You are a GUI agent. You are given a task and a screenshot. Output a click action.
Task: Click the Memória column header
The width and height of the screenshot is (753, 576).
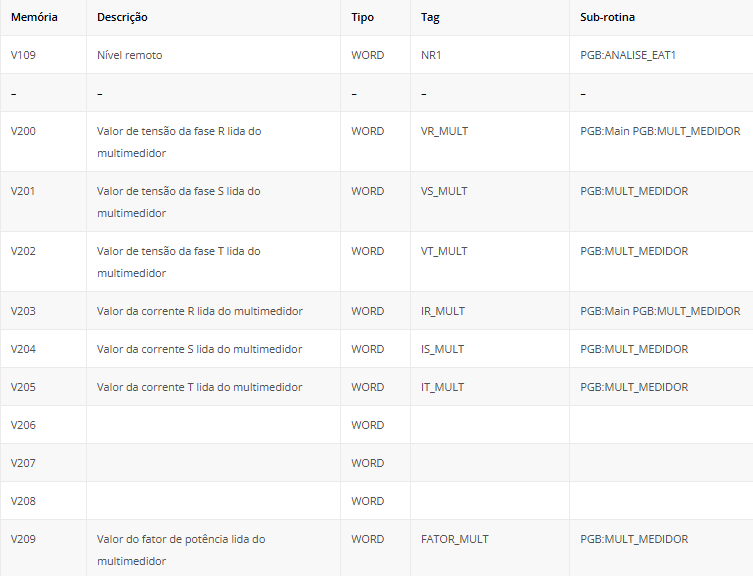pyautogui.click(x=34, y=18)
